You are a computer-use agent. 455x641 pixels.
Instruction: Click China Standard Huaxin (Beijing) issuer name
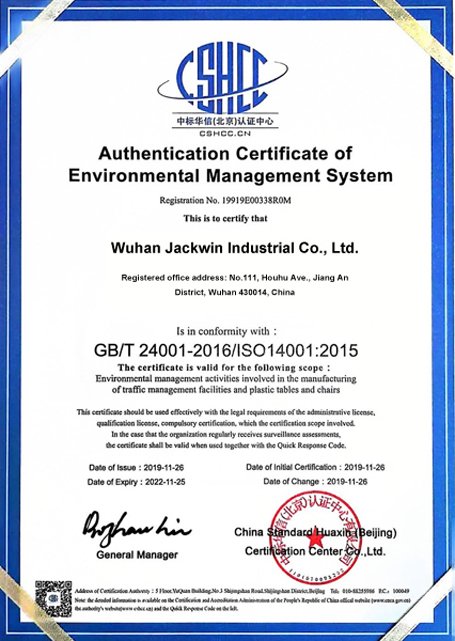(x=315, y=533)
